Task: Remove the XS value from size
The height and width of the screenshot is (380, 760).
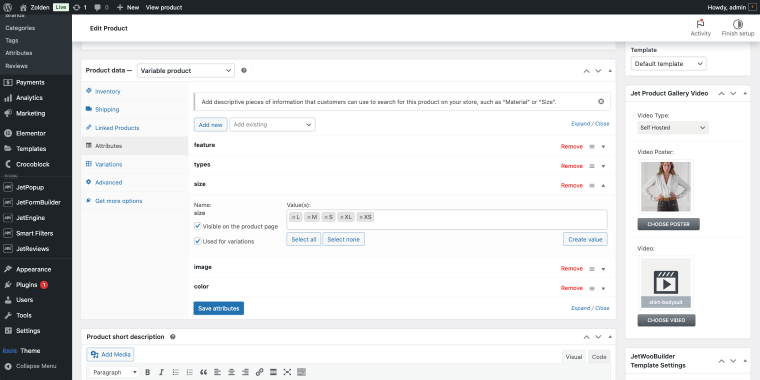Action: pos(360,217)
